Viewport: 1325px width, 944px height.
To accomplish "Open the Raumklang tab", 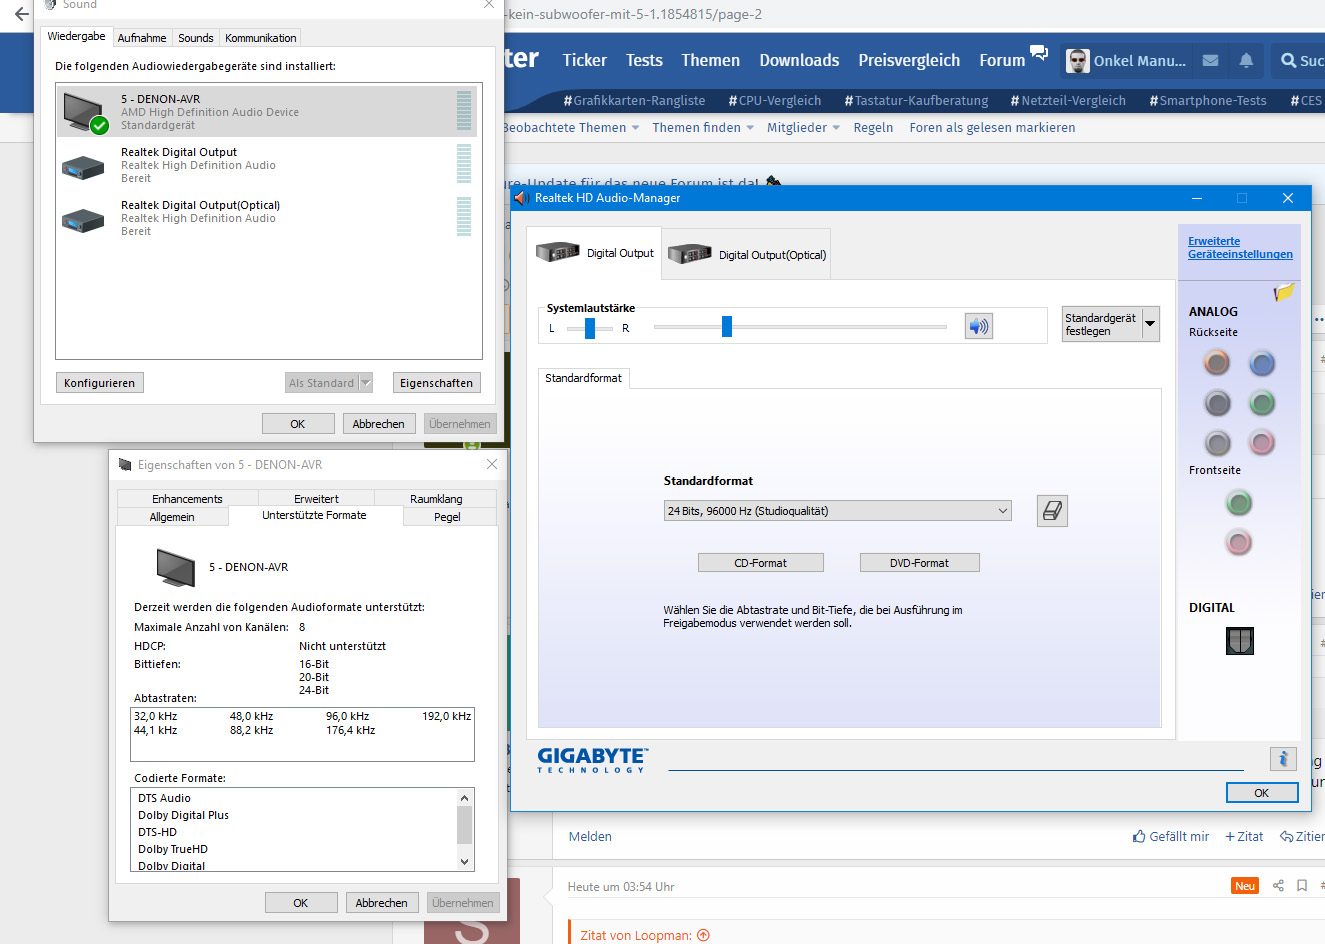I will pos(436,499).
